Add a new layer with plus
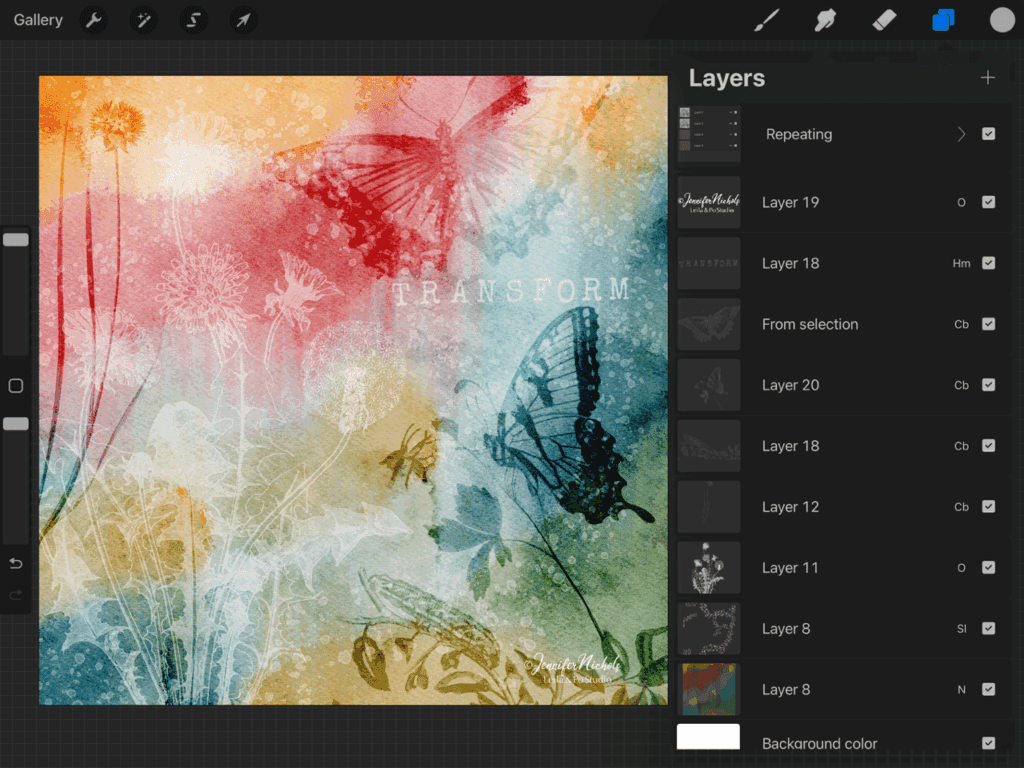Viewport: 1024px width, 768px height. [988, 78]
